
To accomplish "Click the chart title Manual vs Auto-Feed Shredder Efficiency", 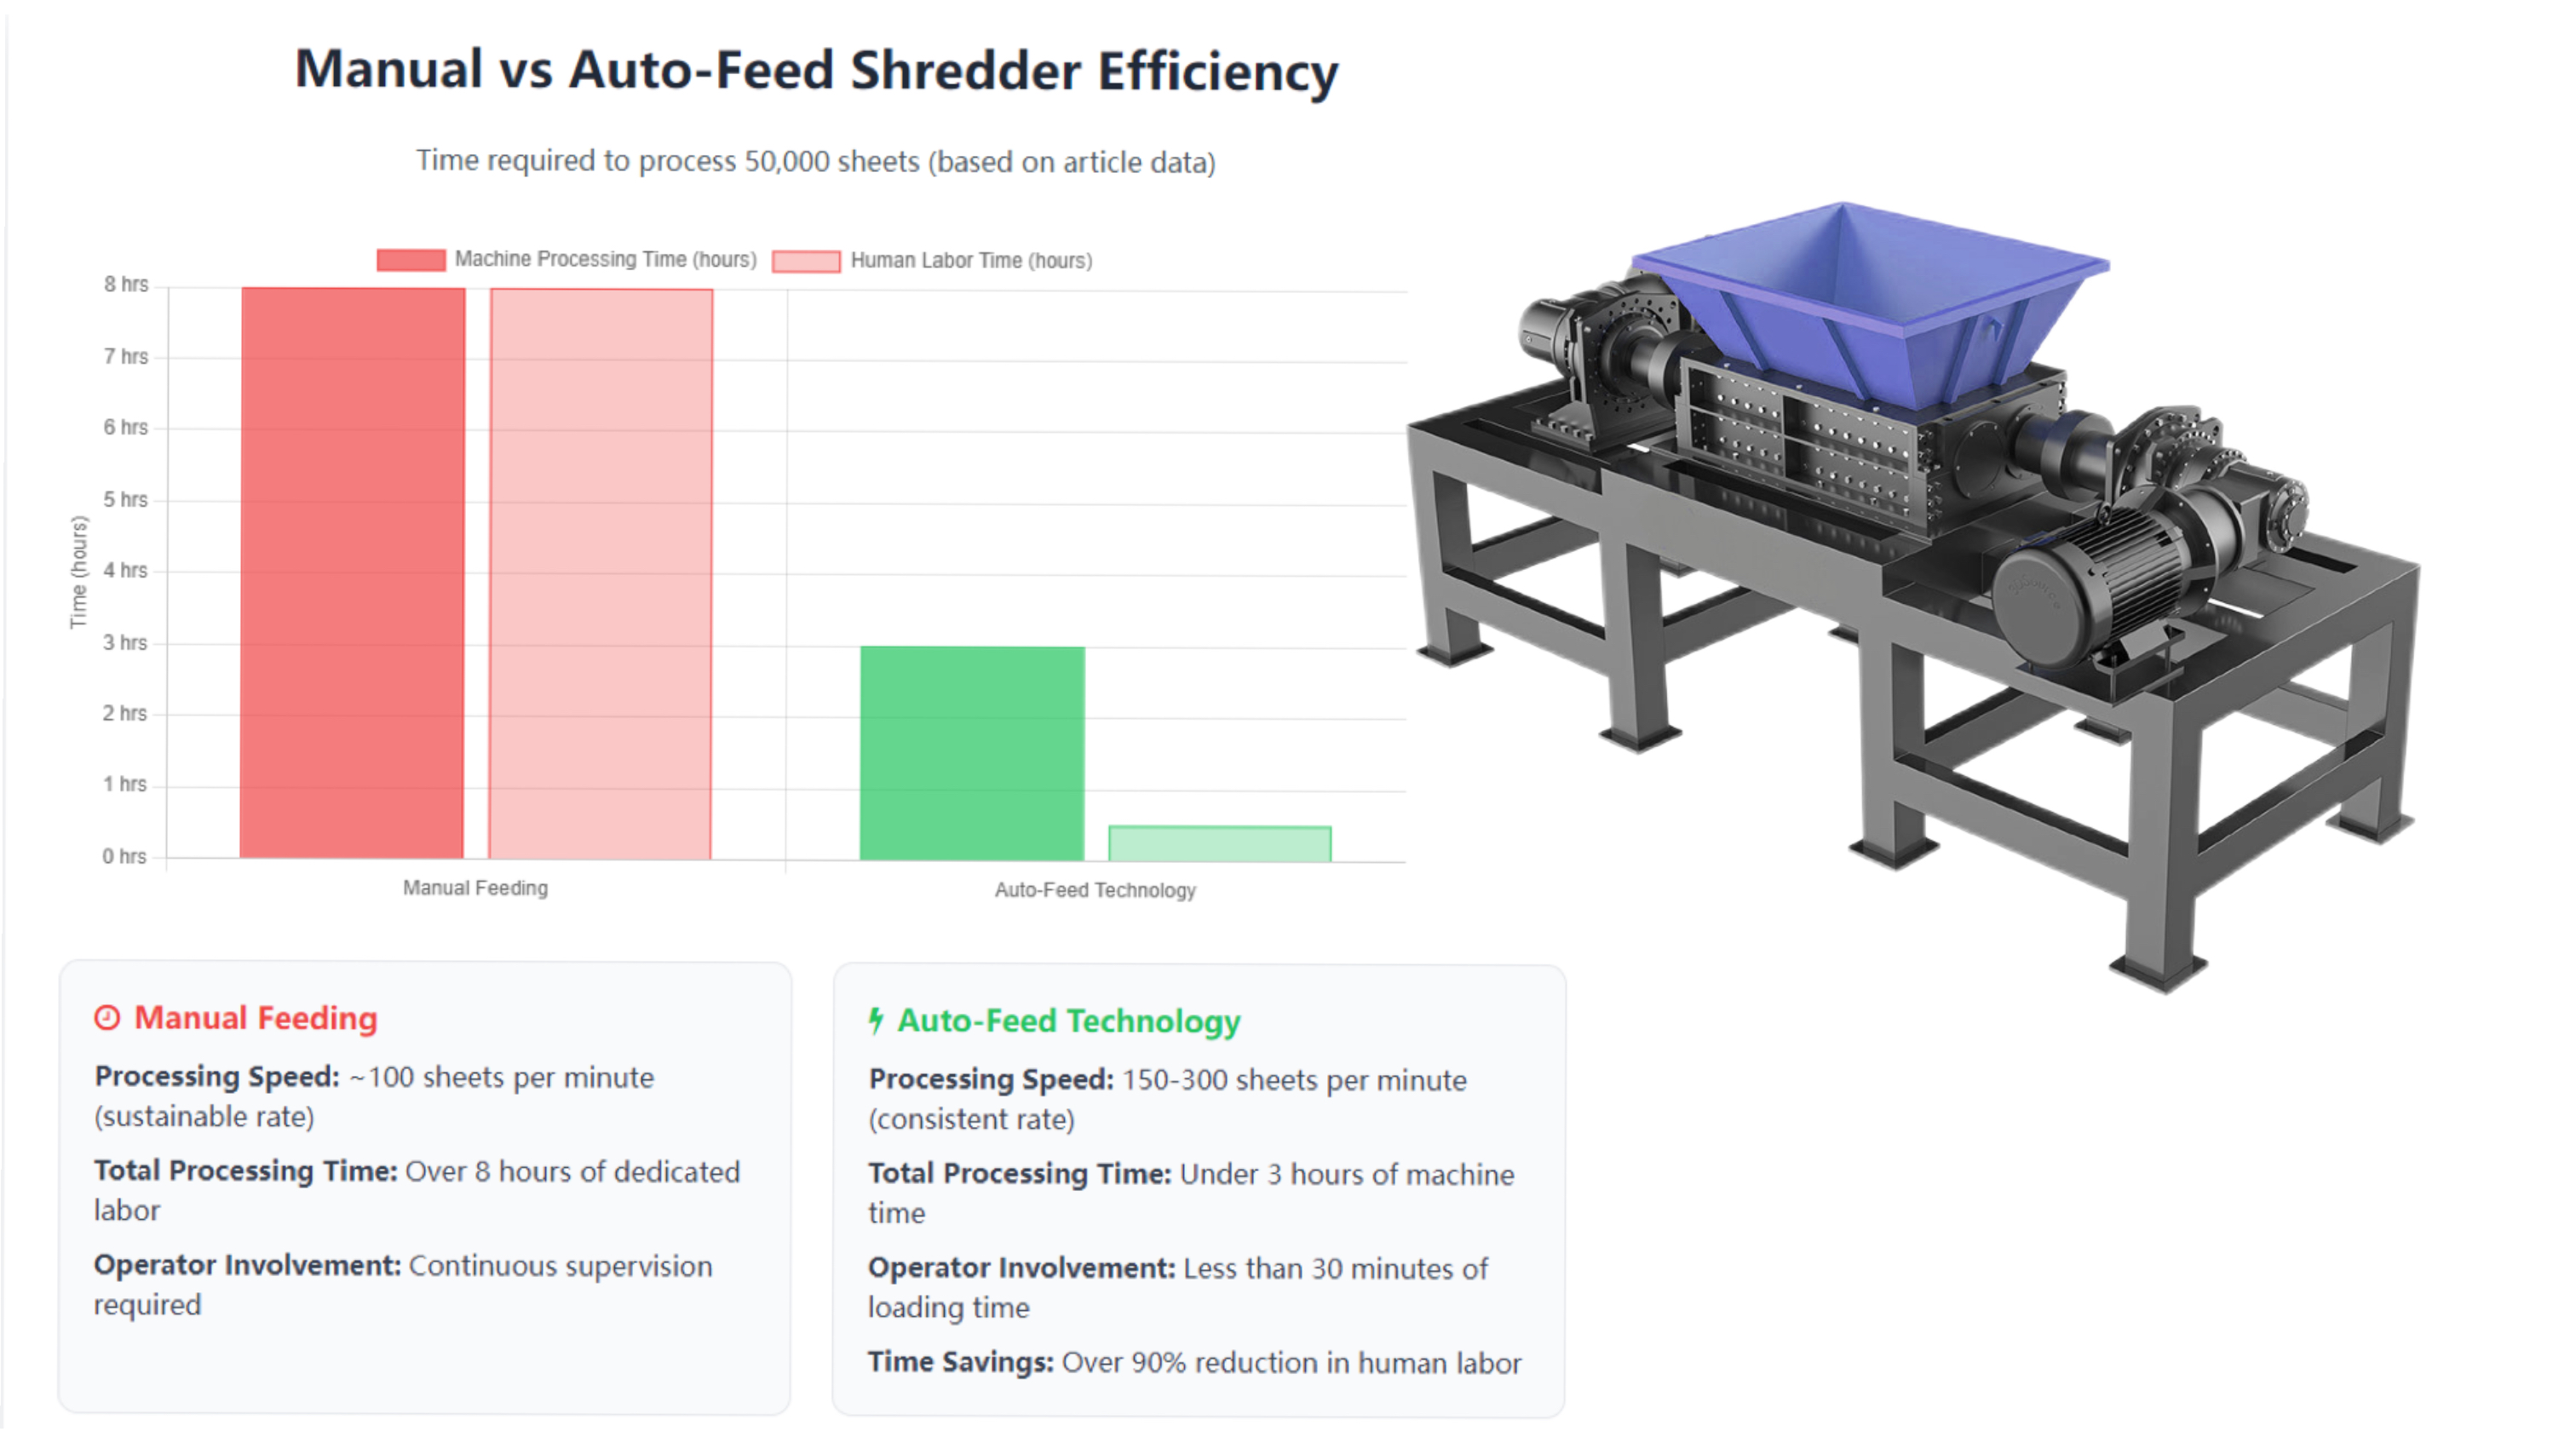I will pos(816,71).
